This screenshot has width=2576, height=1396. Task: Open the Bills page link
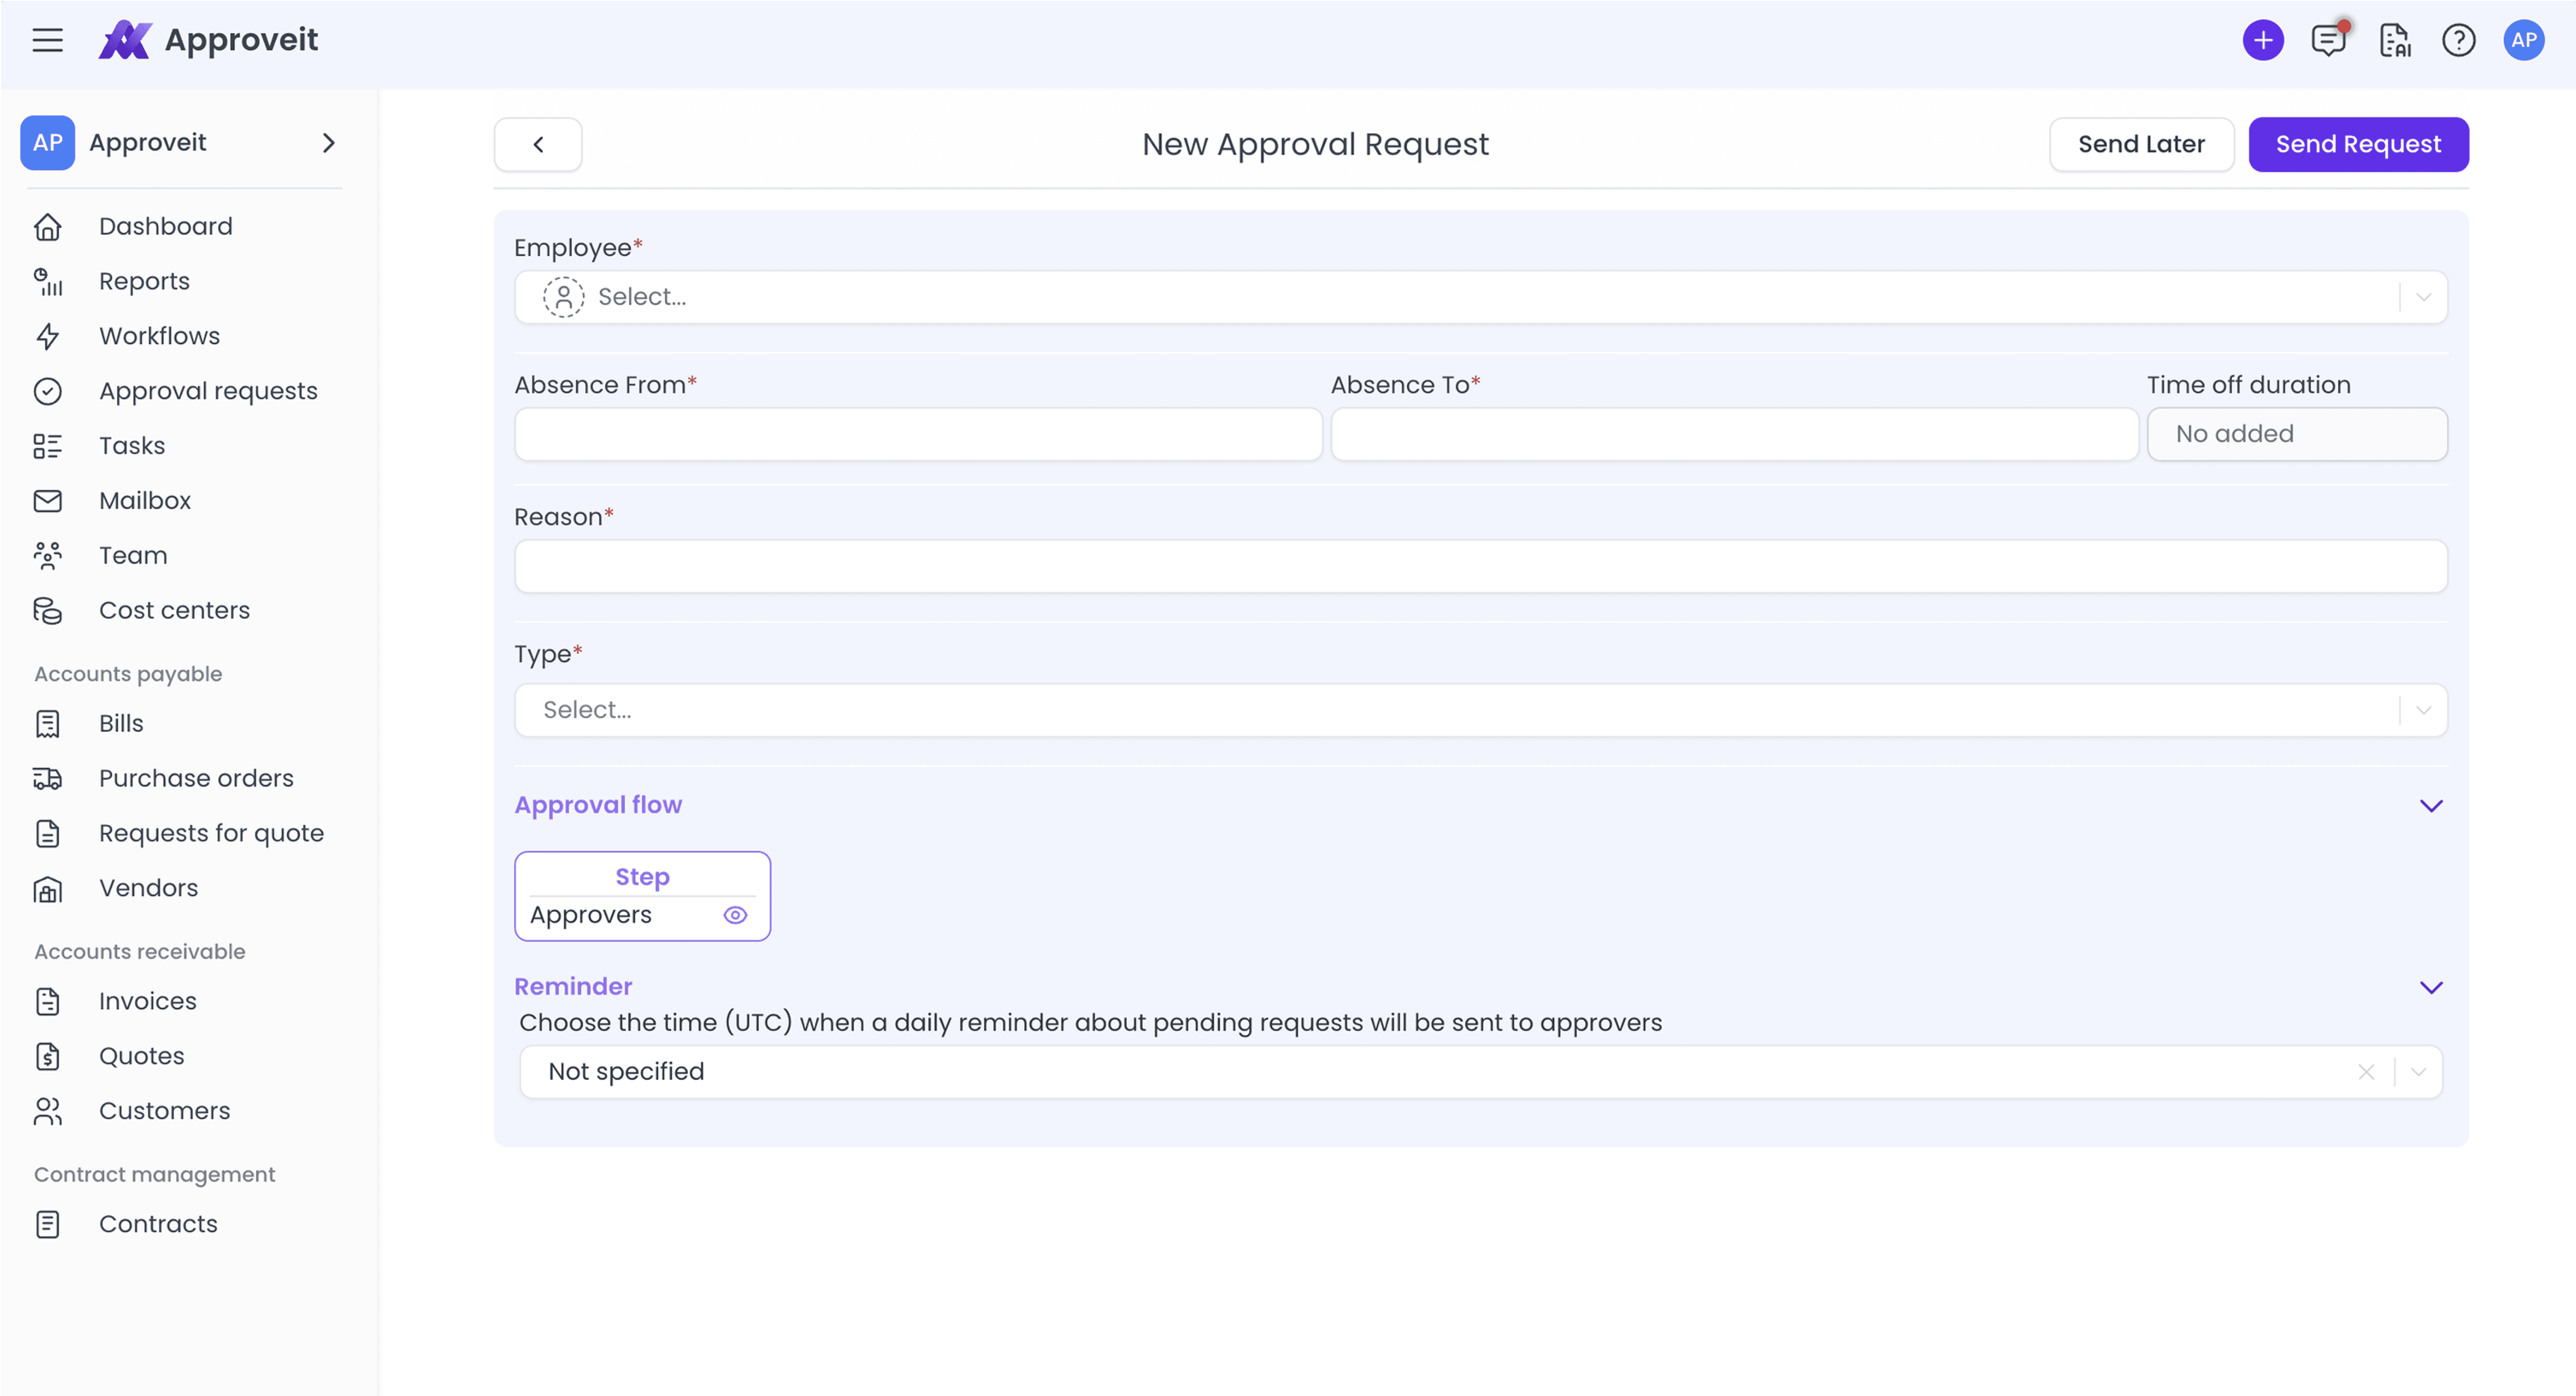[x=122, y=723]
